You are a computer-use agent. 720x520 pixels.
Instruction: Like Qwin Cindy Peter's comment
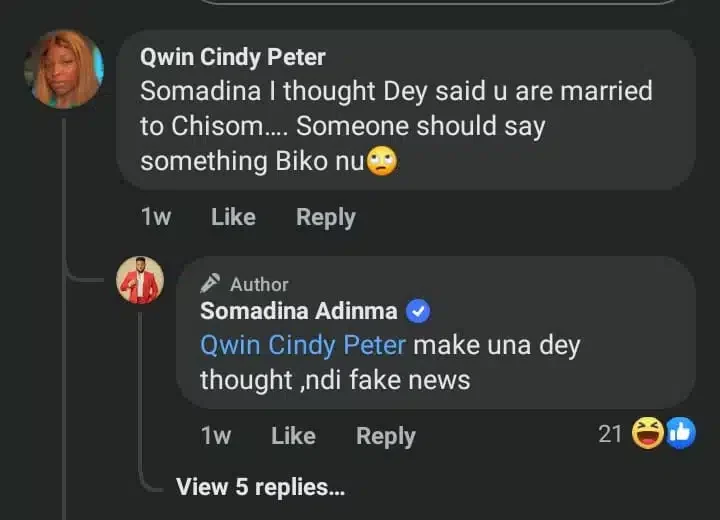point(233,217)
